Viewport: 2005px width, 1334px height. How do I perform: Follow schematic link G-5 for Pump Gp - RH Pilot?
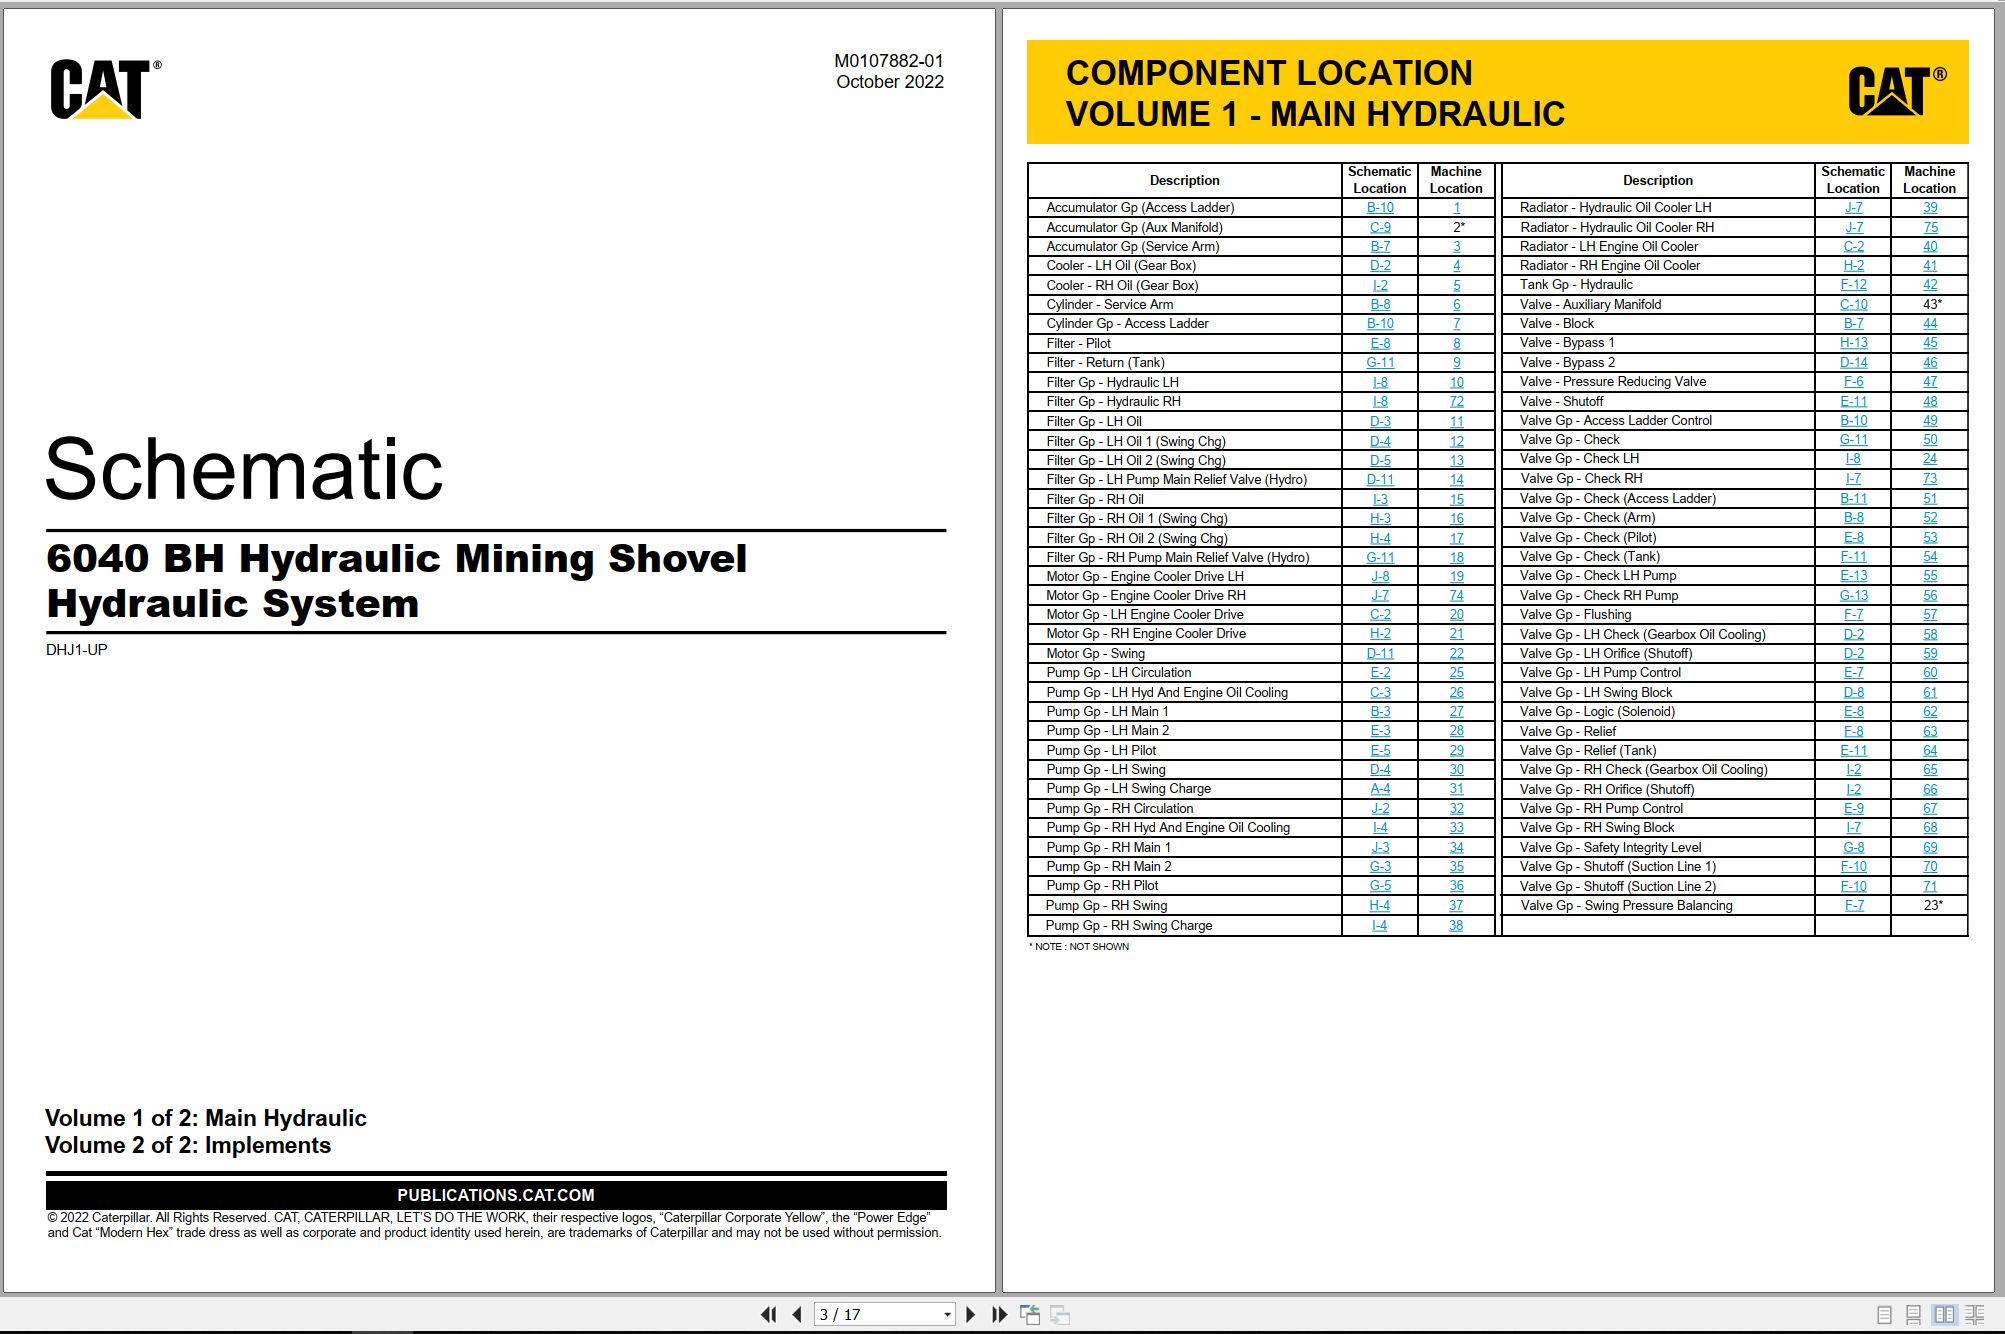click(x=1380, y=886)
